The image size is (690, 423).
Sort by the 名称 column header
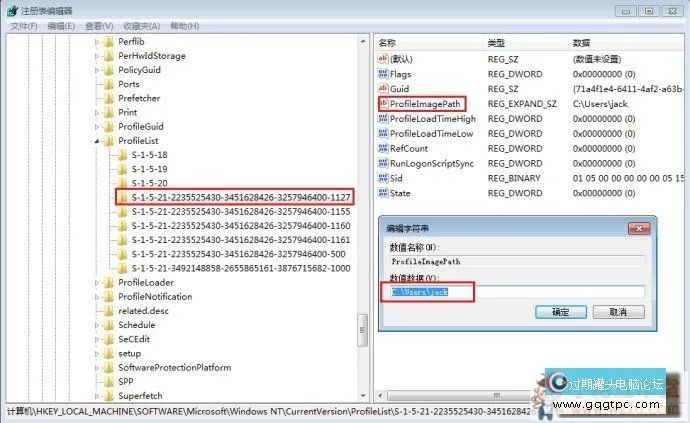(x=429, y=43)
